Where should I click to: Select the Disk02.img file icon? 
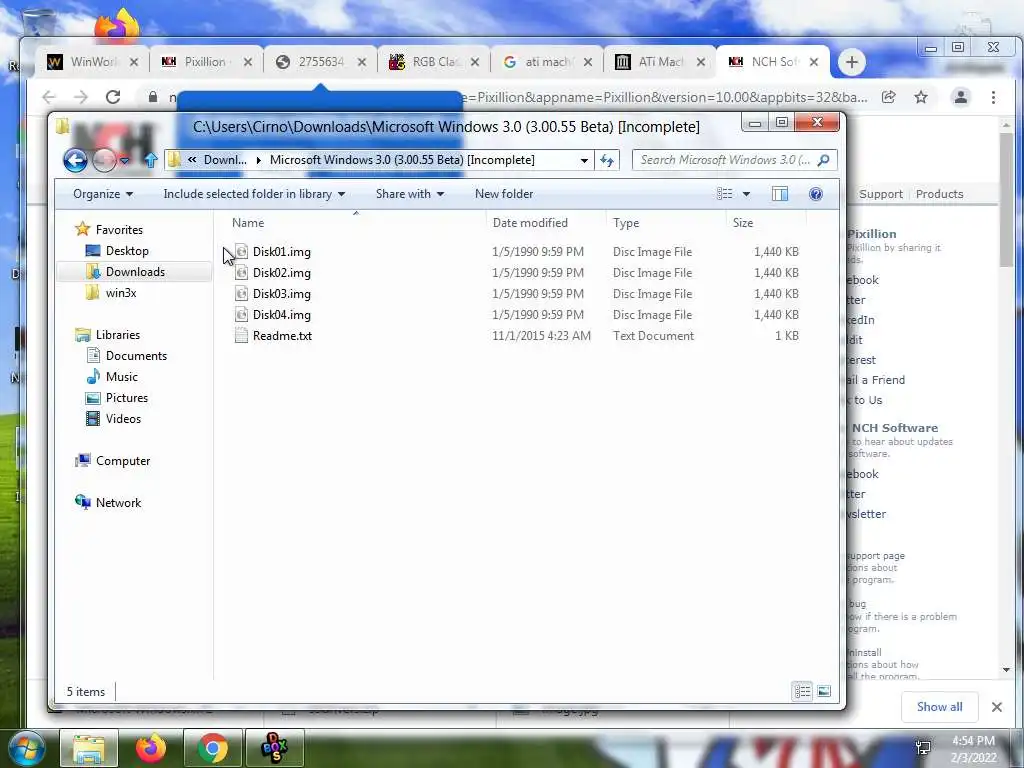point(241,272)
